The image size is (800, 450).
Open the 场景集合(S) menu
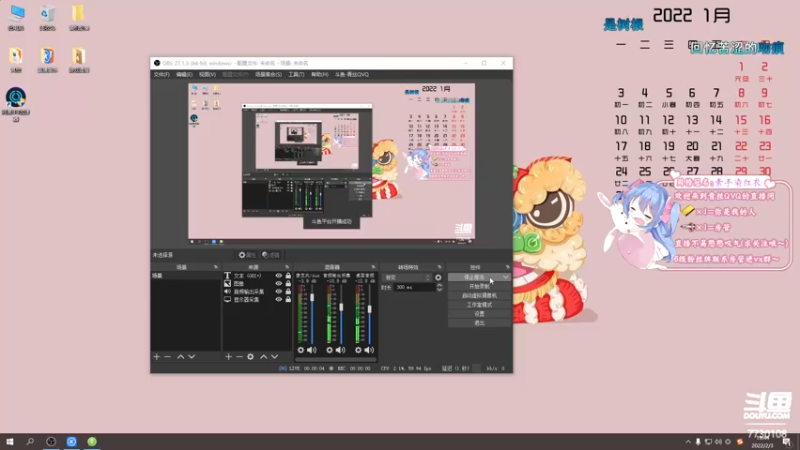(268, 74)
